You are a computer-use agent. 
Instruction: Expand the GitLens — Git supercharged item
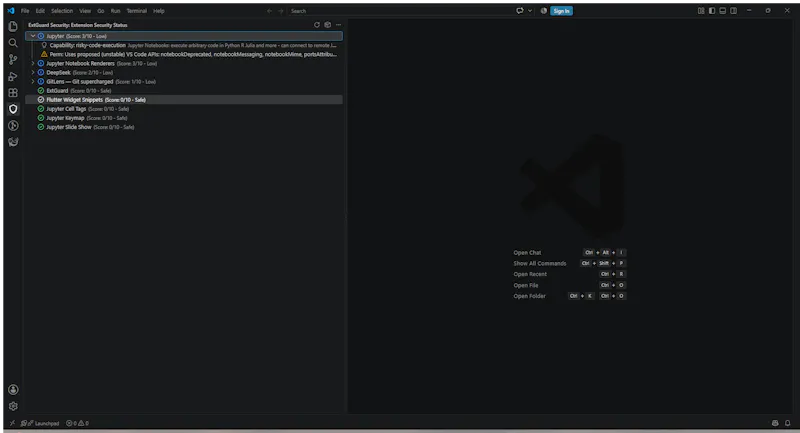point(33,82)
